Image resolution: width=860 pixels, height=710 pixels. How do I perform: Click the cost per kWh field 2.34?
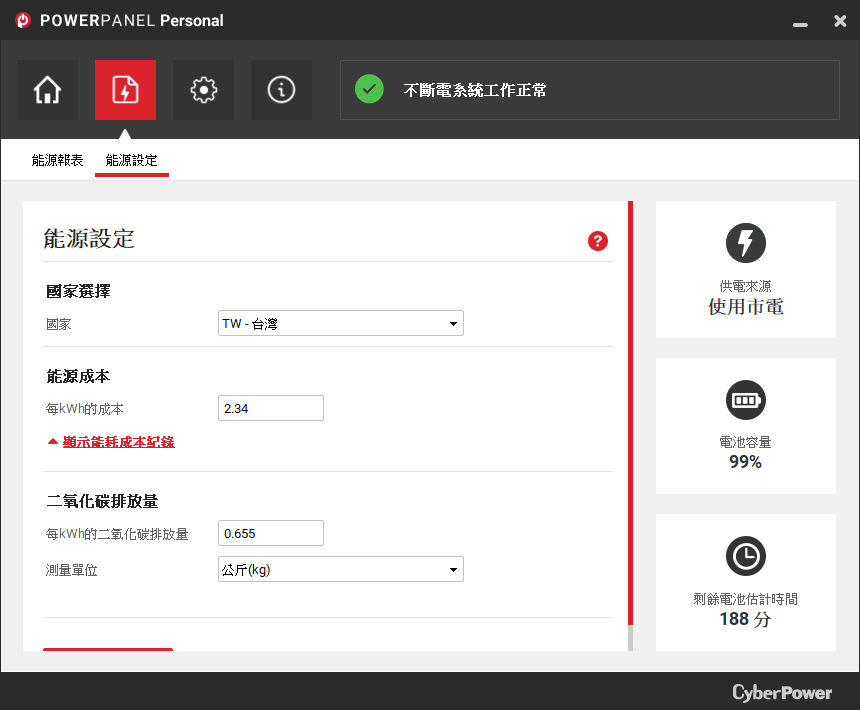point(271,408)
